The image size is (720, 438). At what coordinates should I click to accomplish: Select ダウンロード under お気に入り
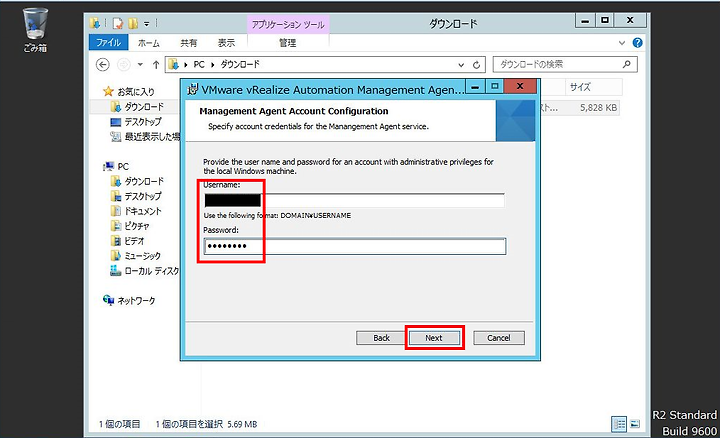(x=144, y=107)
